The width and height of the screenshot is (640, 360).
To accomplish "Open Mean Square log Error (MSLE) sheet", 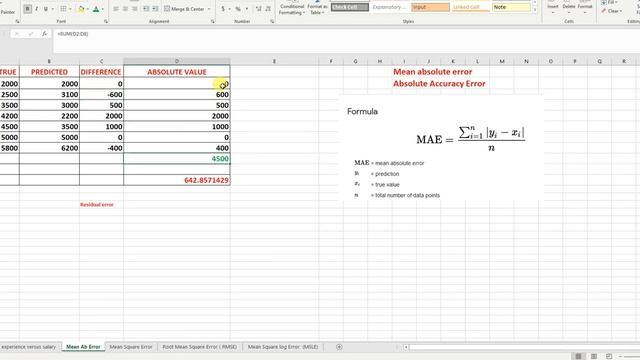I will [283, 347].
